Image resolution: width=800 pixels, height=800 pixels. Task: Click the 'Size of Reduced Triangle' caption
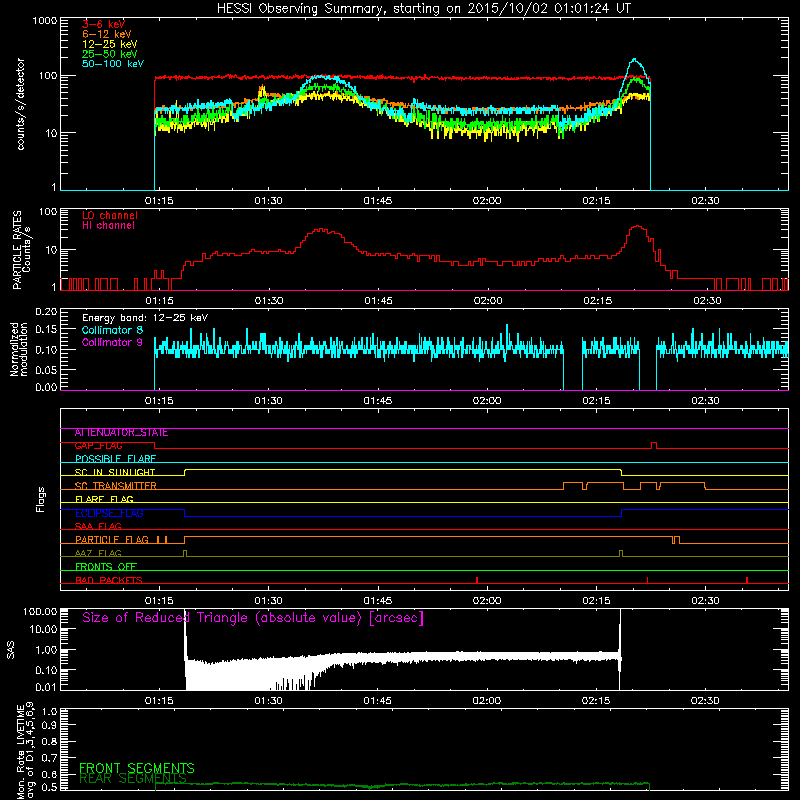253,618
